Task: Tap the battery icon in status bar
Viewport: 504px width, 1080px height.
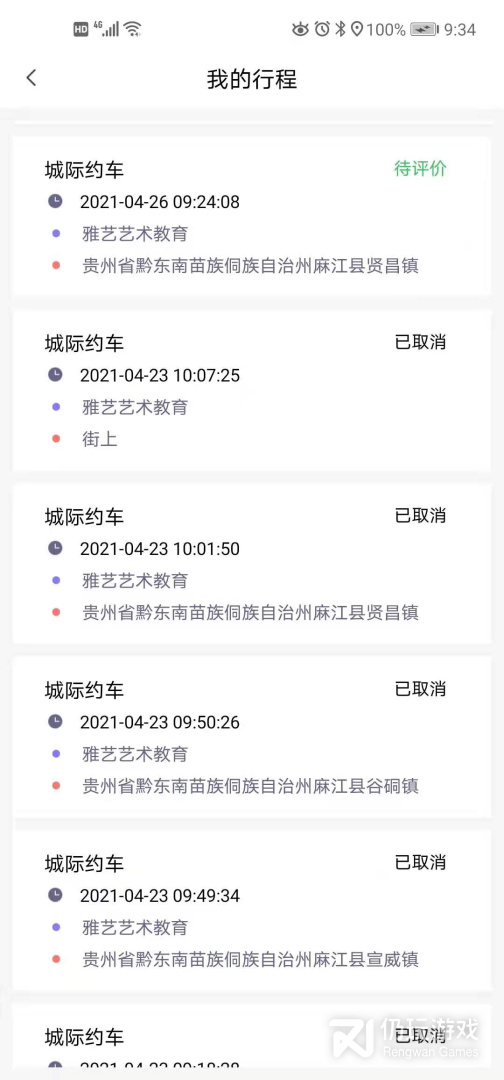Action: click(423, 29)
